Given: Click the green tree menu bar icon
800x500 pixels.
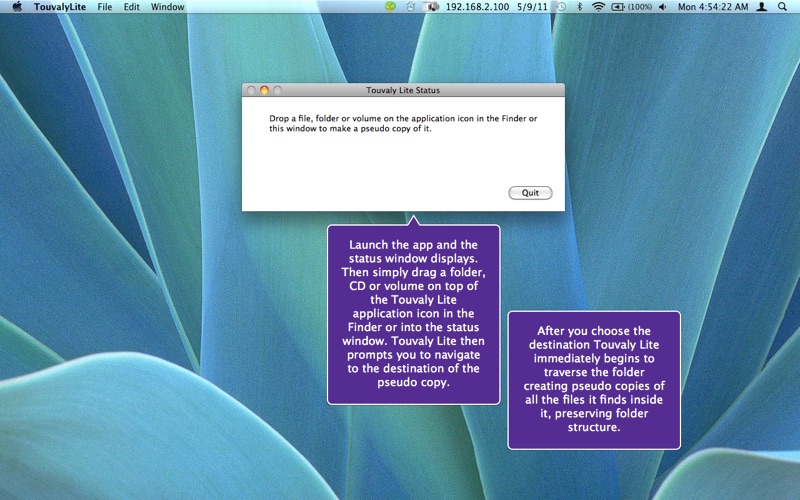Looking at the screenshot, I should (390, 7).
